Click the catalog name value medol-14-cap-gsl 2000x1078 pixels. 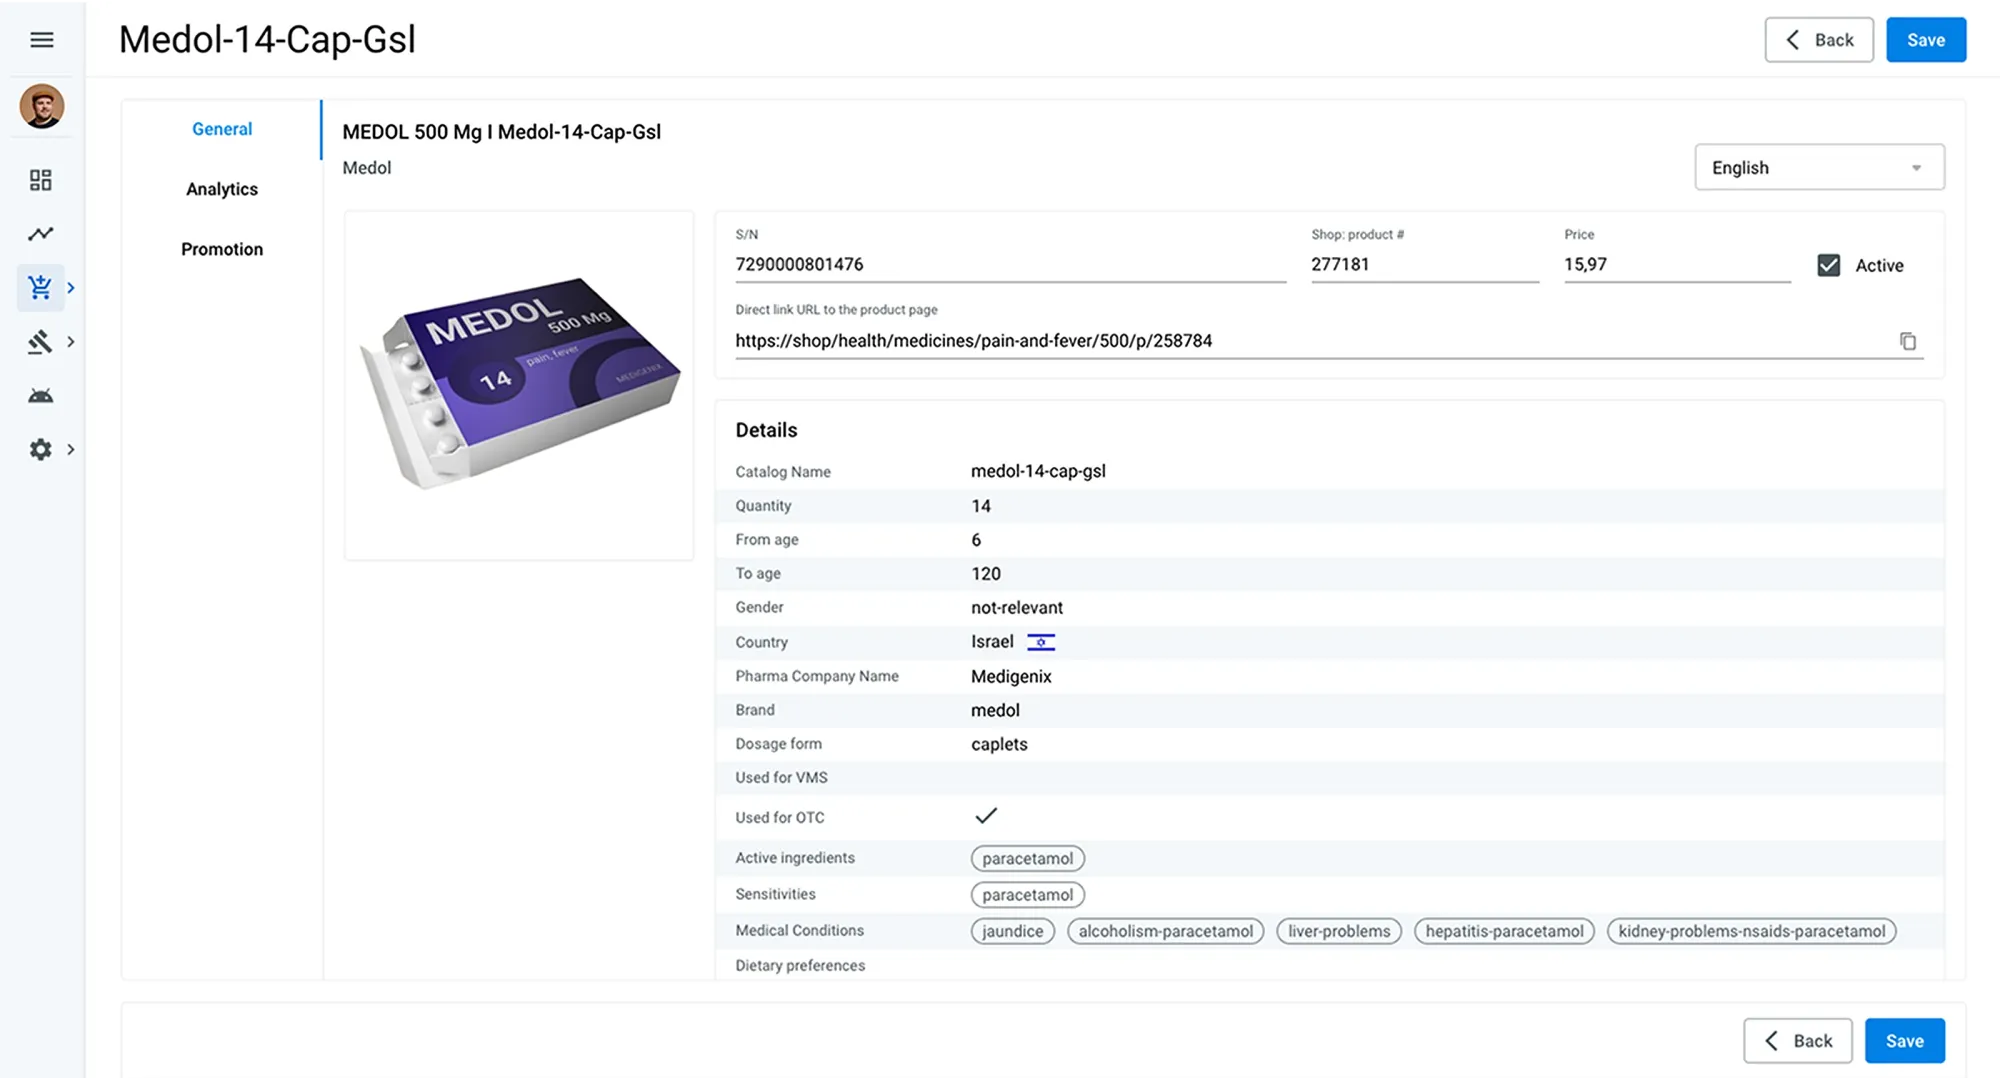coord(1038,471)
